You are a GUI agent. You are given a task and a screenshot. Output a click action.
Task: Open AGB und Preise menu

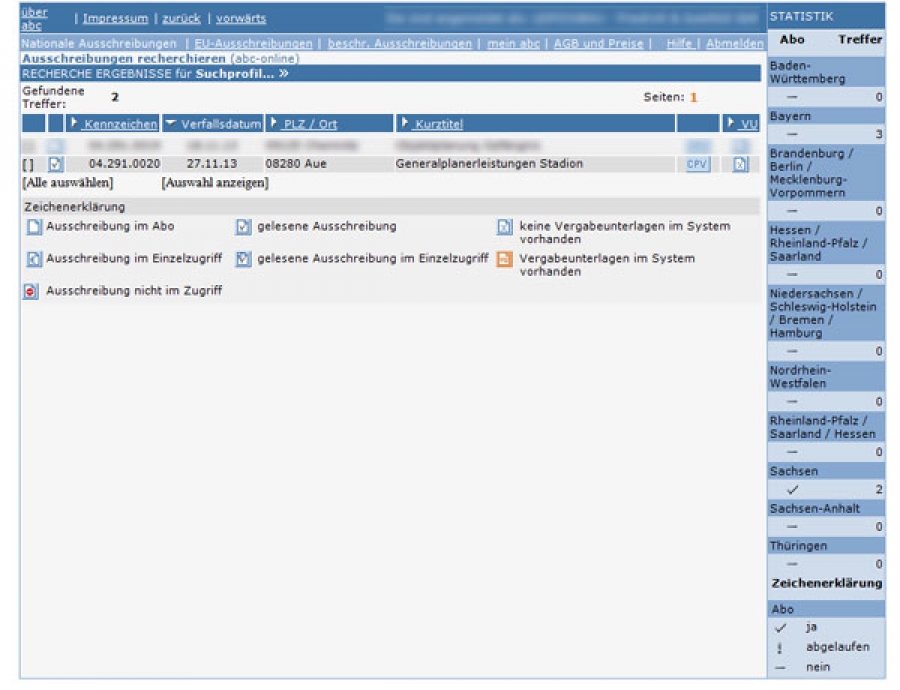click(x=598, y=44)
